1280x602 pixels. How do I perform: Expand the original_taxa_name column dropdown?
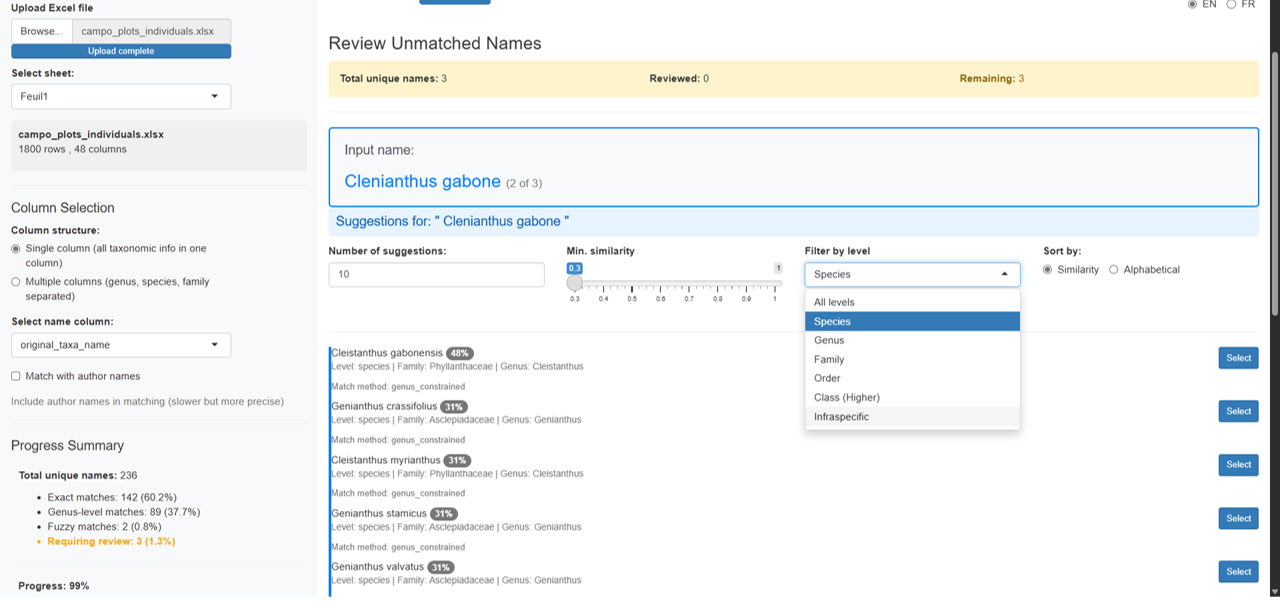click(x=121, y=345)
